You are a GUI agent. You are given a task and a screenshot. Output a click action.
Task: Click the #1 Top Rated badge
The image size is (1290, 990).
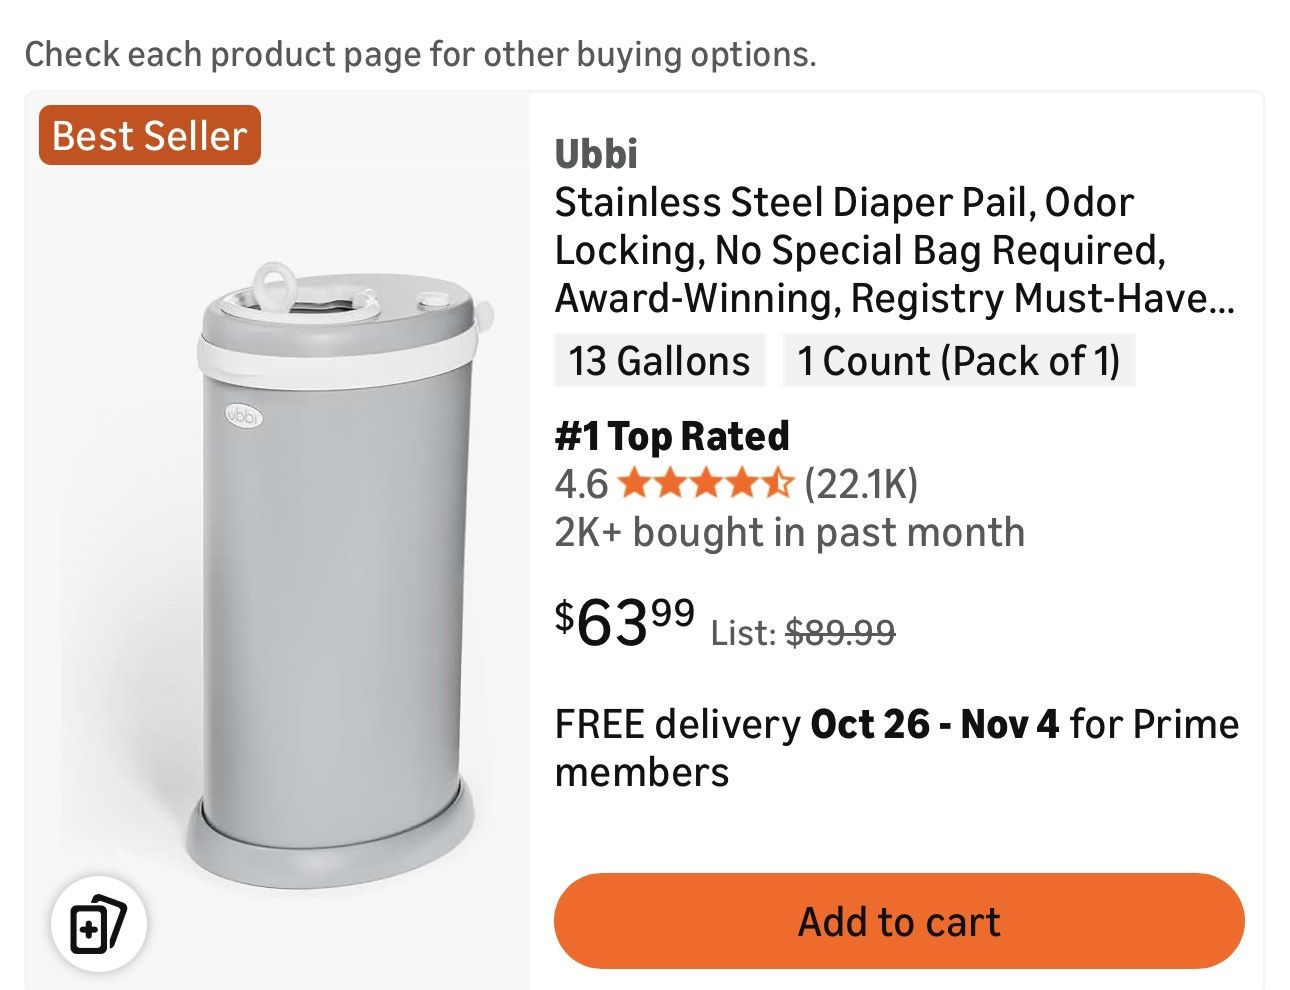click(672, 435)
